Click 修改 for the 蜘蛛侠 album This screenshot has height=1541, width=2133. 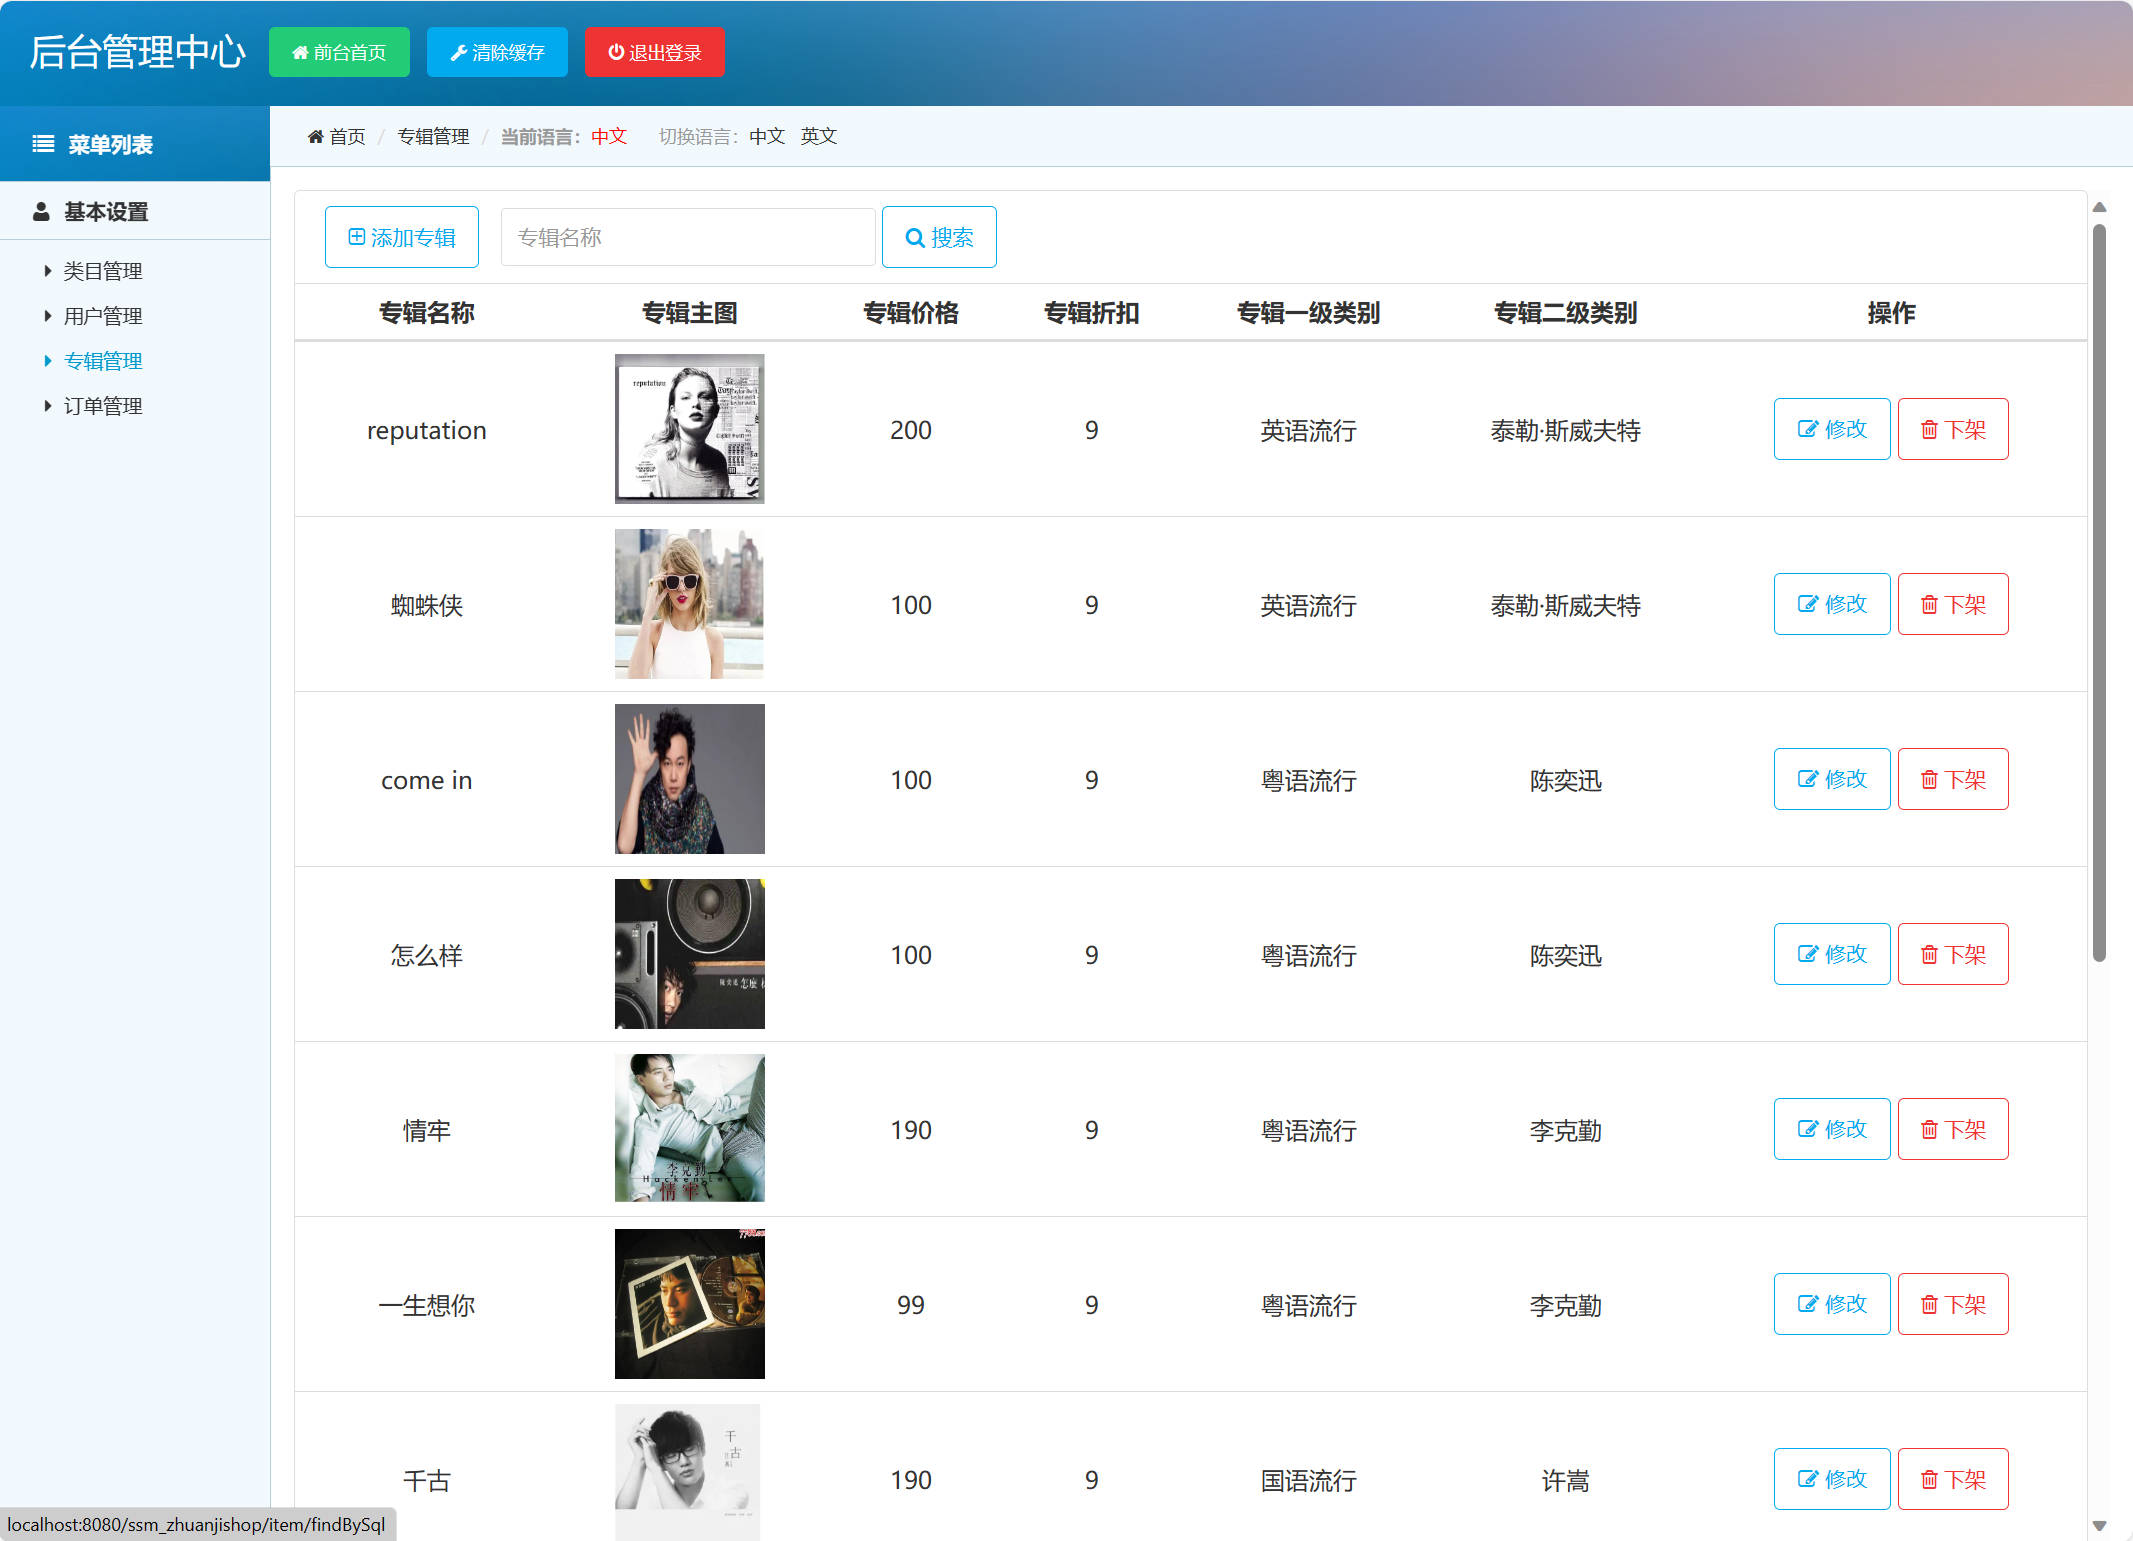pyautogui.click(x=1831, y=604)
